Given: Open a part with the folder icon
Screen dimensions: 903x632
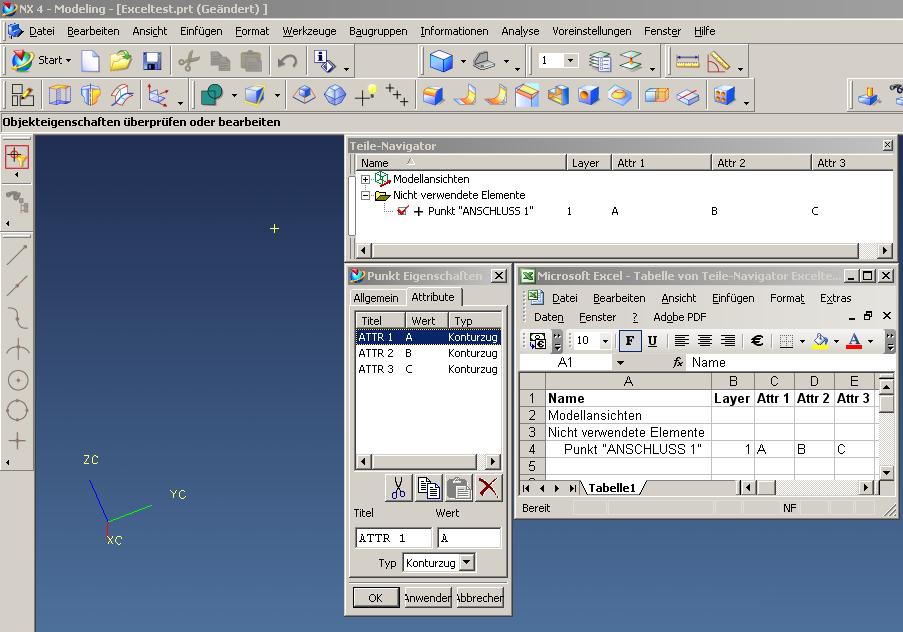Looking at the screenshot, I should pos(121,60).
